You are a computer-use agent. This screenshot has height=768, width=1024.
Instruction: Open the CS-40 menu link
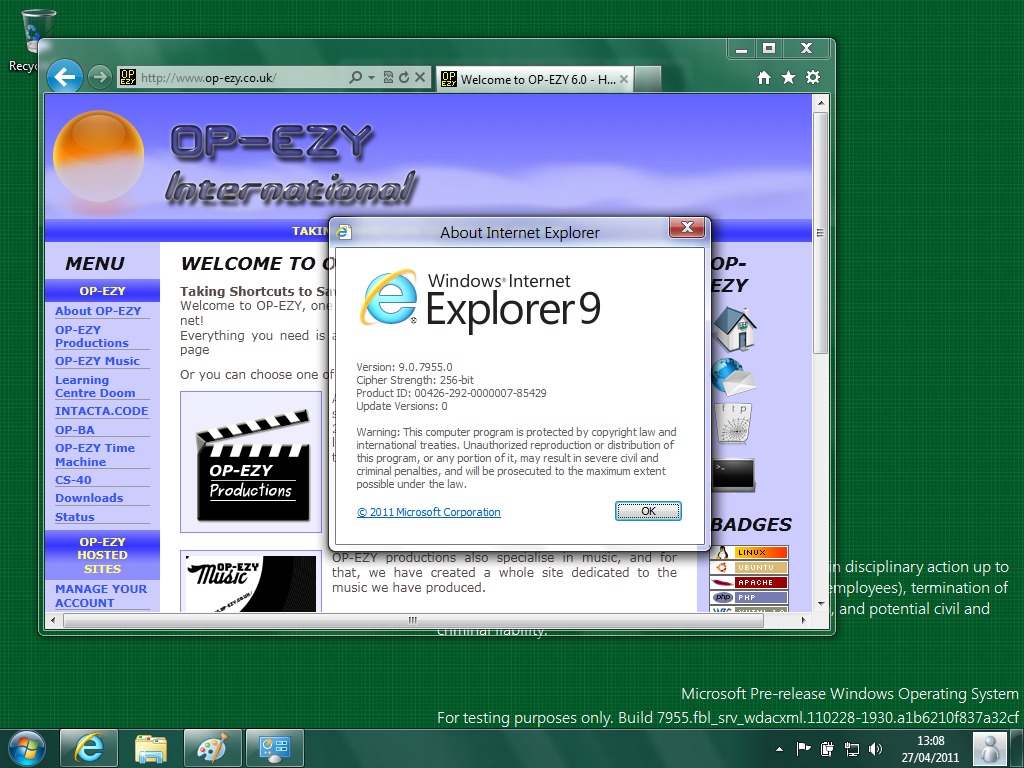point(73,479)
